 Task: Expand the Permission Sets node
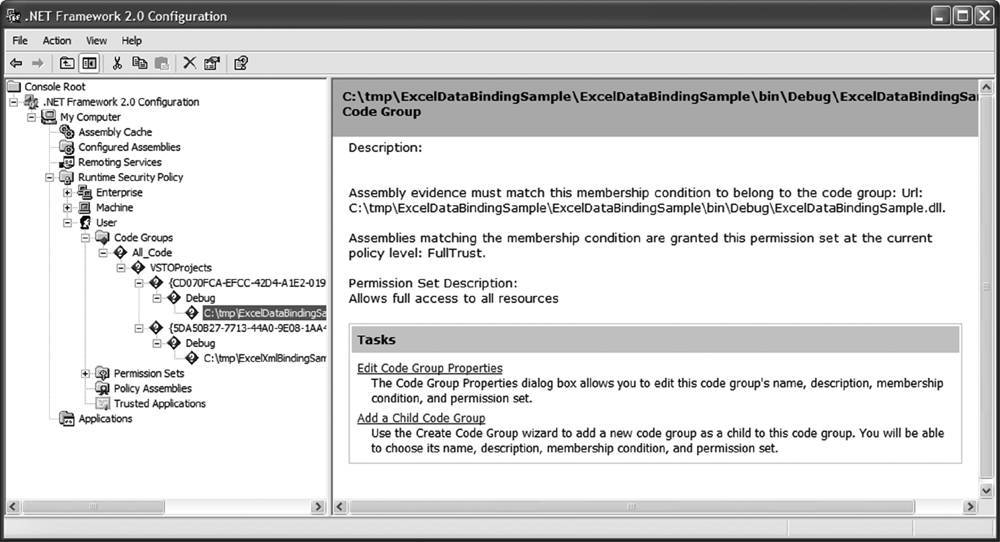point(85,374)
